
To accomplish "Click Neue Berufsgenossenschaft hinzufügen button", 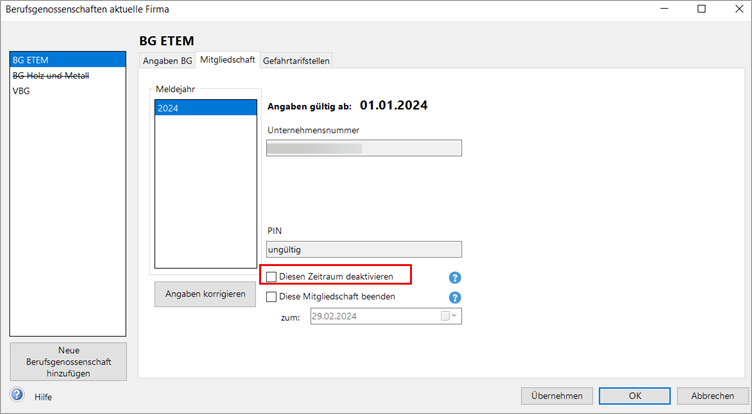I will (68, 362).
